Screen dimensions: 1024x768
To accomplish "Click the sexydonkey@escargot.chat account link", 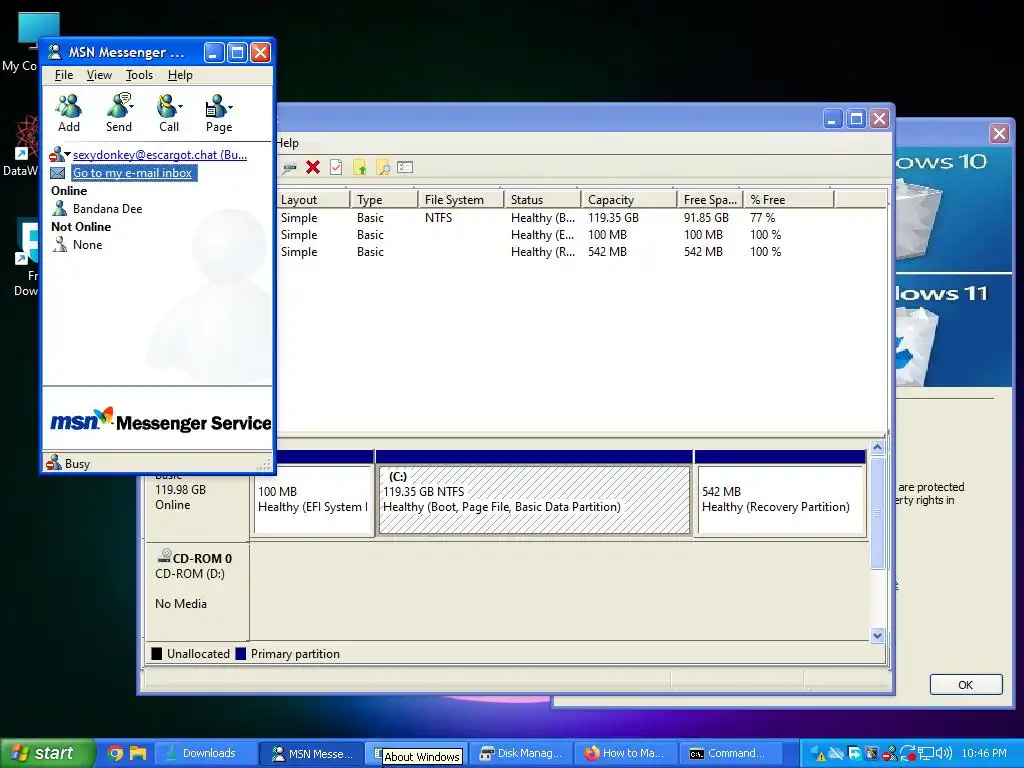I will (x=160, y=155).
